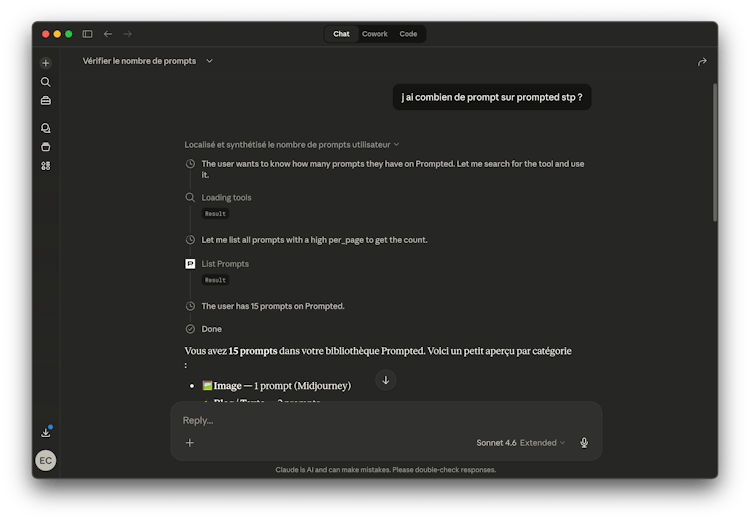Image resolution: width=750 pixels, height=521 pixels.
Task: Switch to the Cowork tab
Action: [375, 34]
